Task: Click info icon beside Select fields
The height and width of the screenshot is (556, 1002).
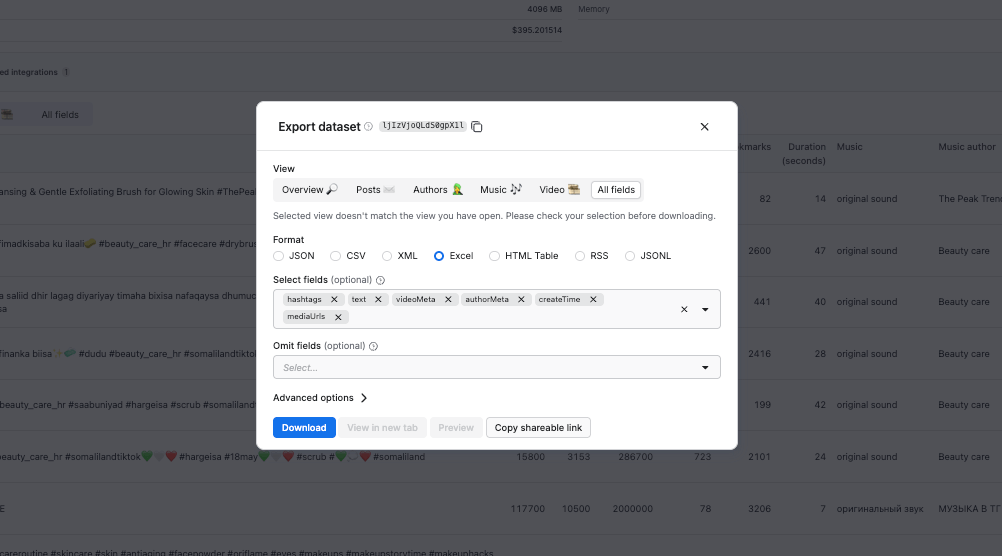Action: [380, 280]
